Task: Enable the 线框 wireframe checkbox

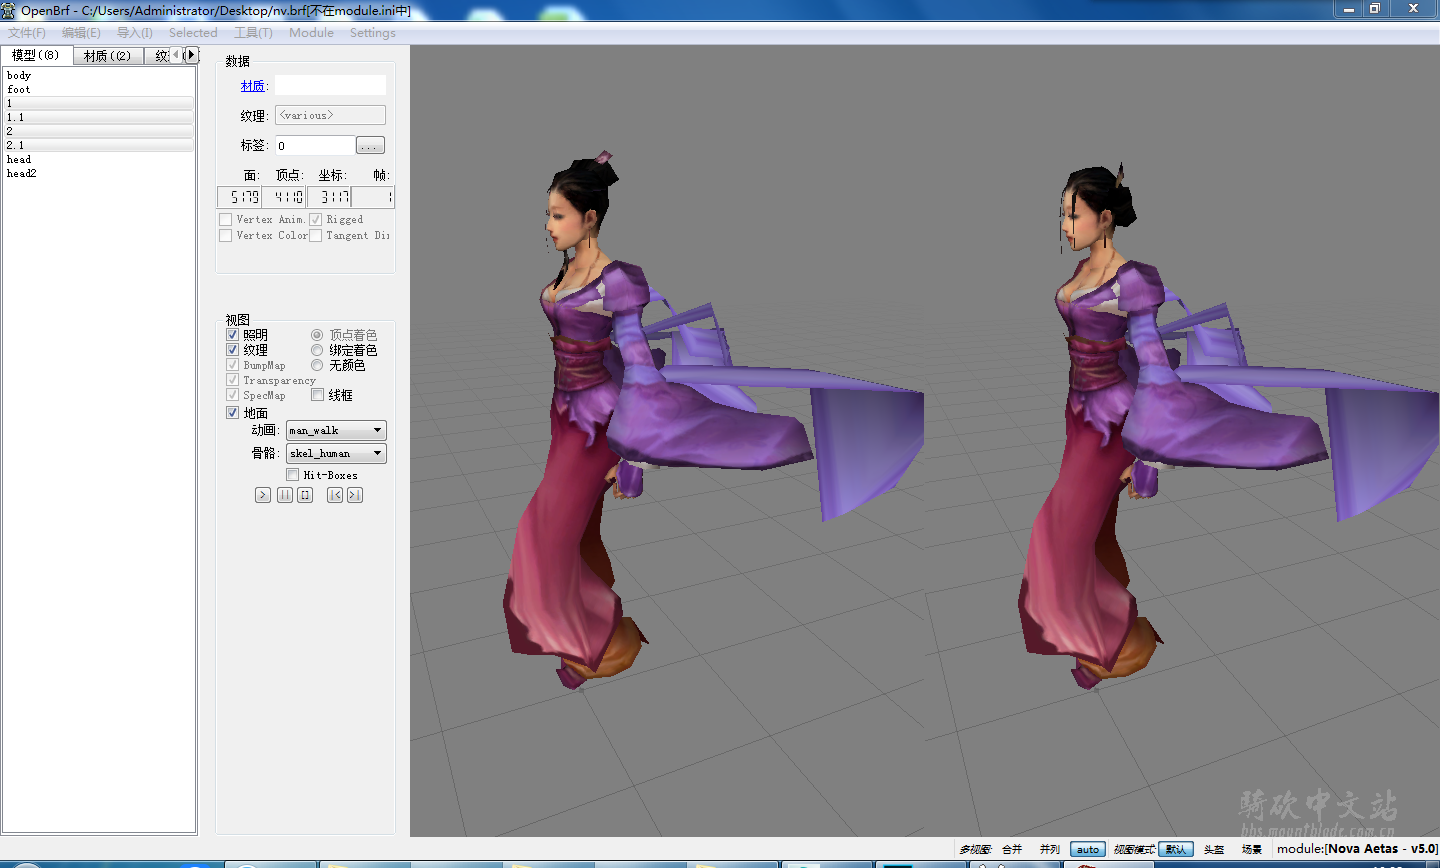Action: [317, 395]
